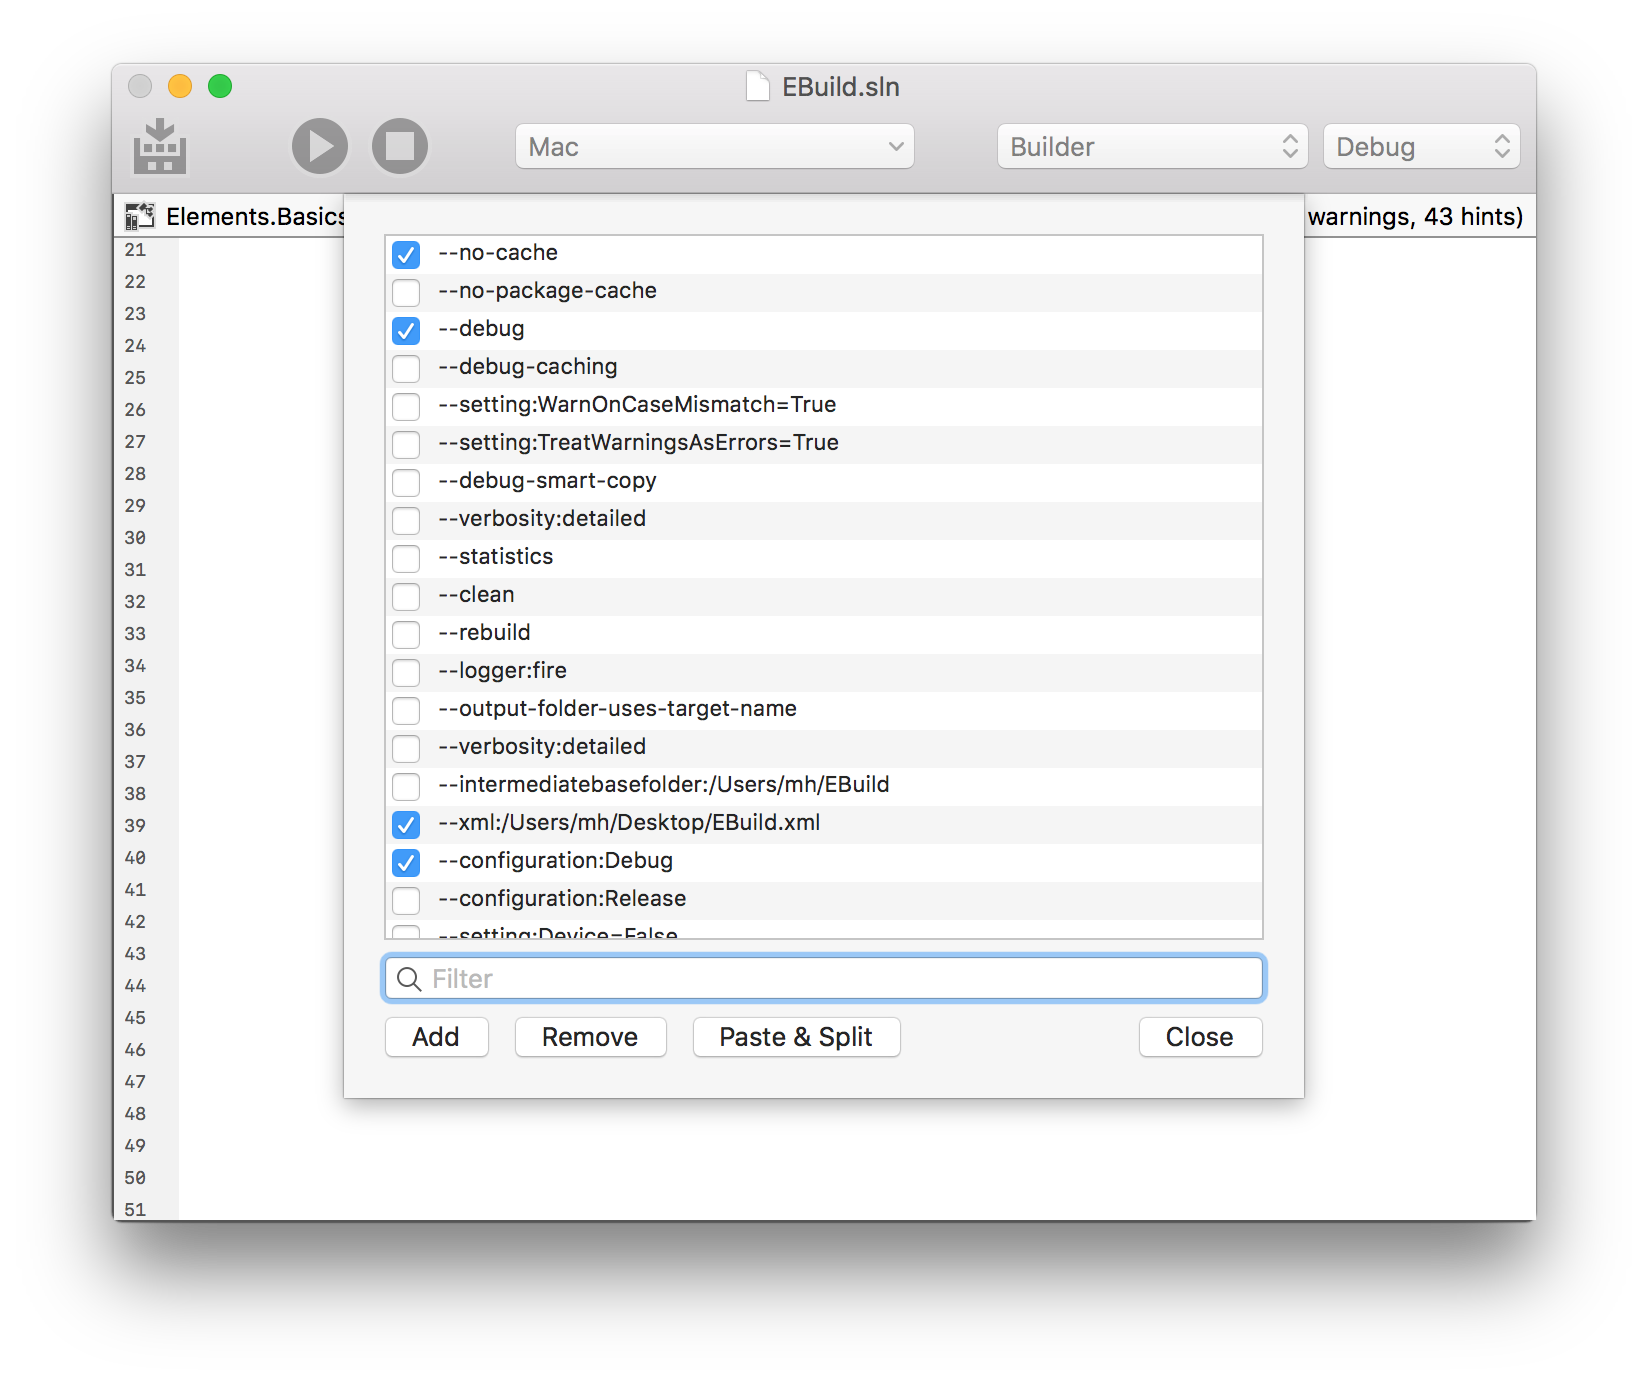Start the build with the play button
Screen dimensions: 1648x1382
pos(320,146)
